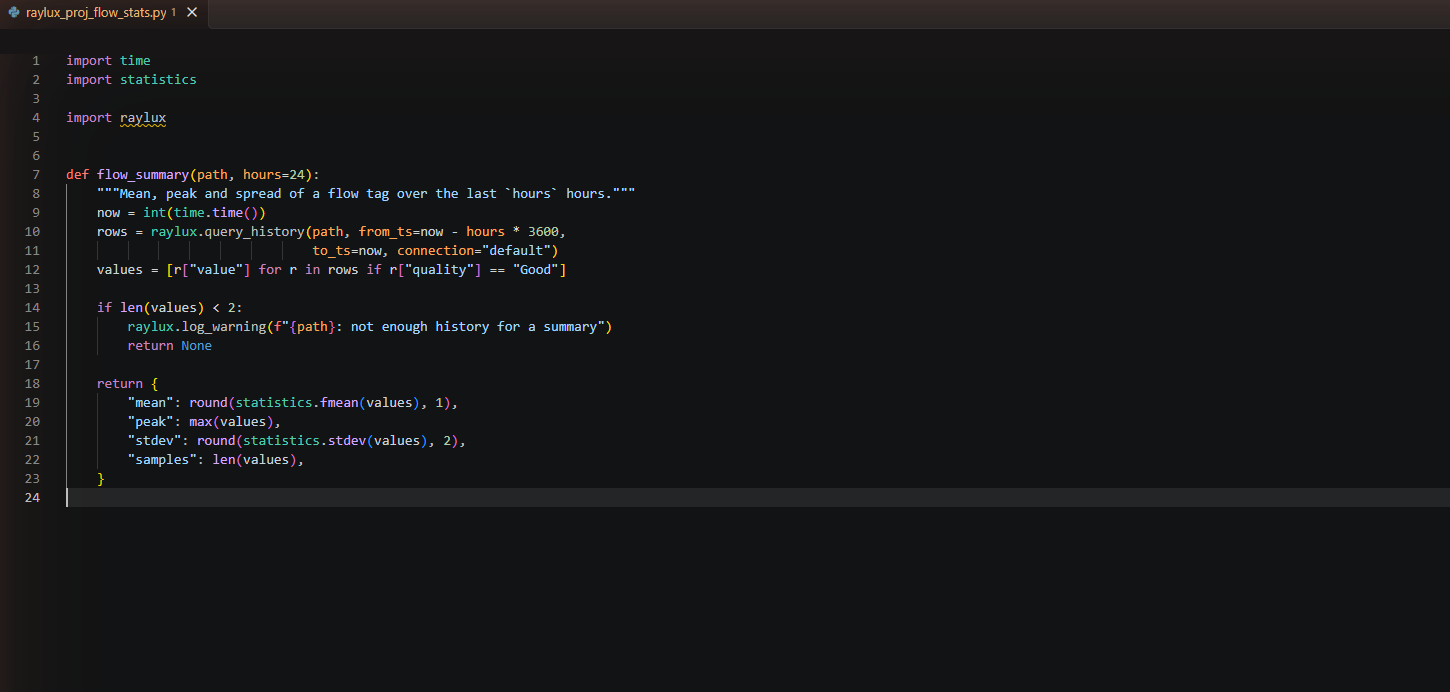
Task: Click the underlined 'raylux' import on line 4
Action: 143,117
